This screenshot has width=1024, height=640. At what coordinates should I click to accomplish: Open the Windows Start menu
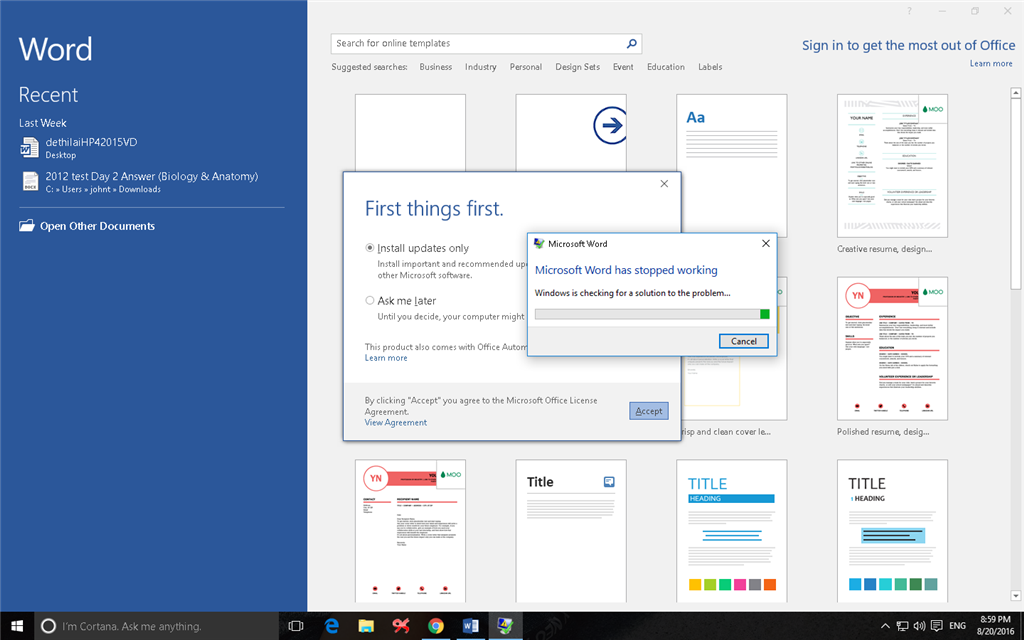click(17, 626)
